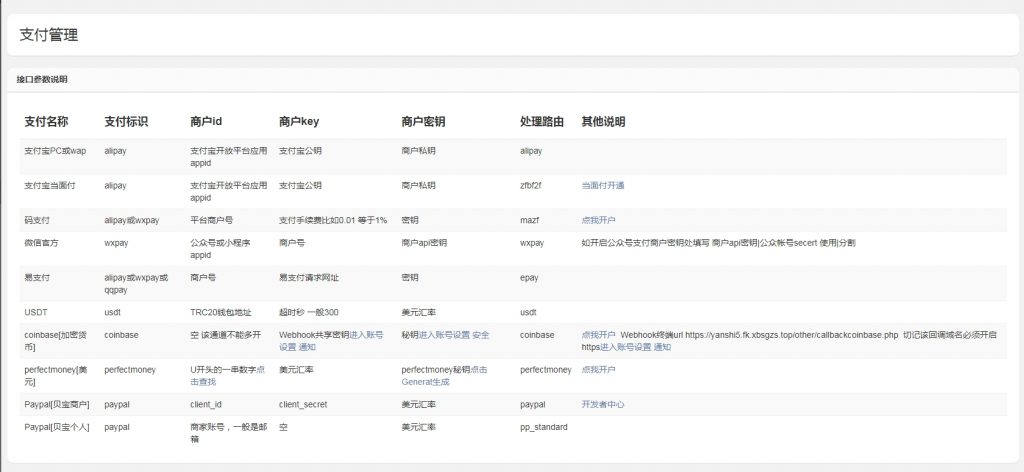The width and height of the screenshot is (1024, 472).
Task: Select the wxpay route value in 微信官方 row
Action: pyautogui.click(x=532, y=243)
